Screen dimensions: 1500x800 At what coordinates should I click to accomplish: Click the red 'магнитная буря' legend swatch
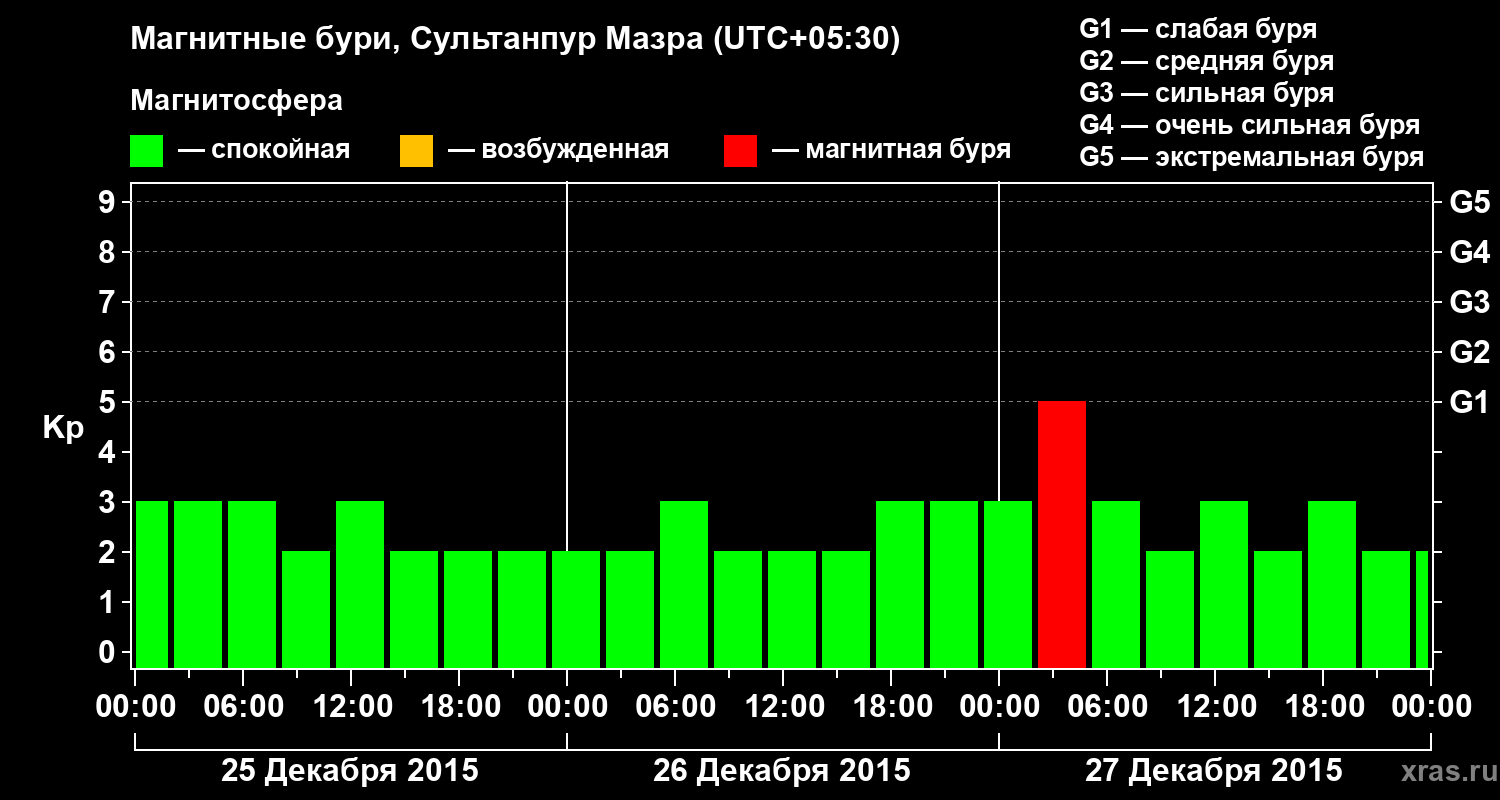[x=741, y=151]
